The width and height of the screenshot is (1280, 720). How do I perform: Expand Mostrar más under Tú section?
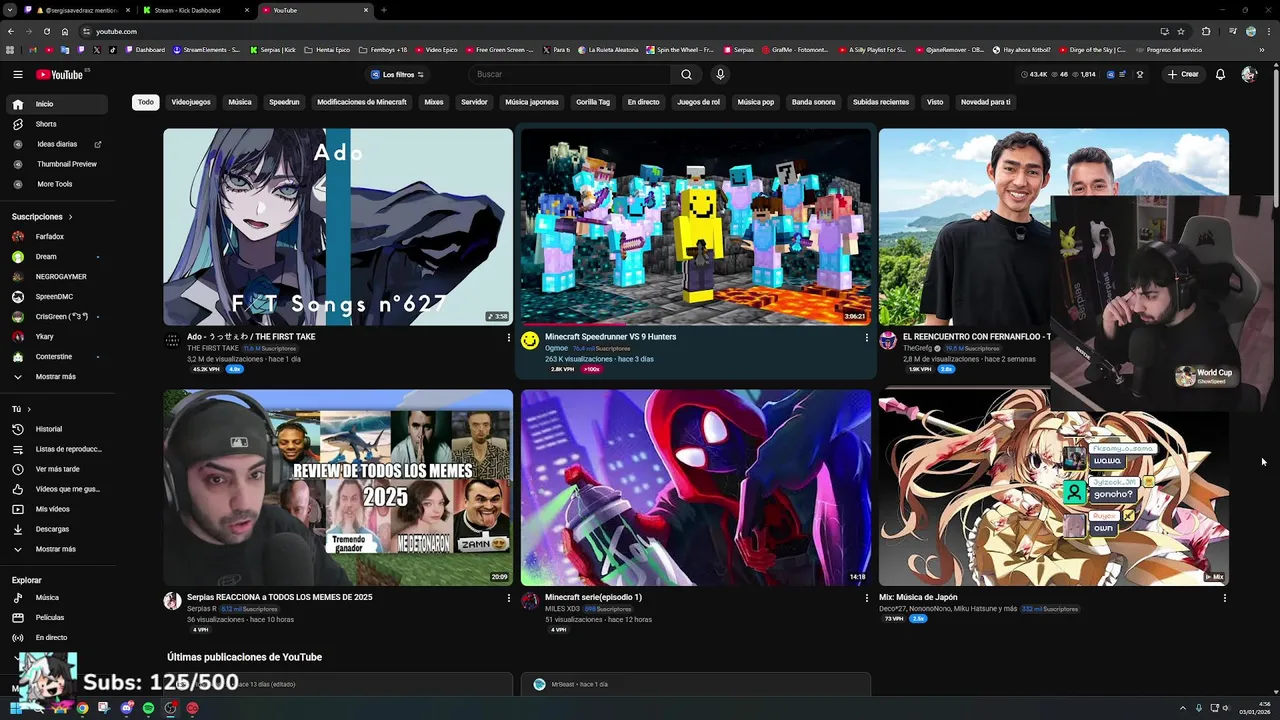tap(56, 549)
